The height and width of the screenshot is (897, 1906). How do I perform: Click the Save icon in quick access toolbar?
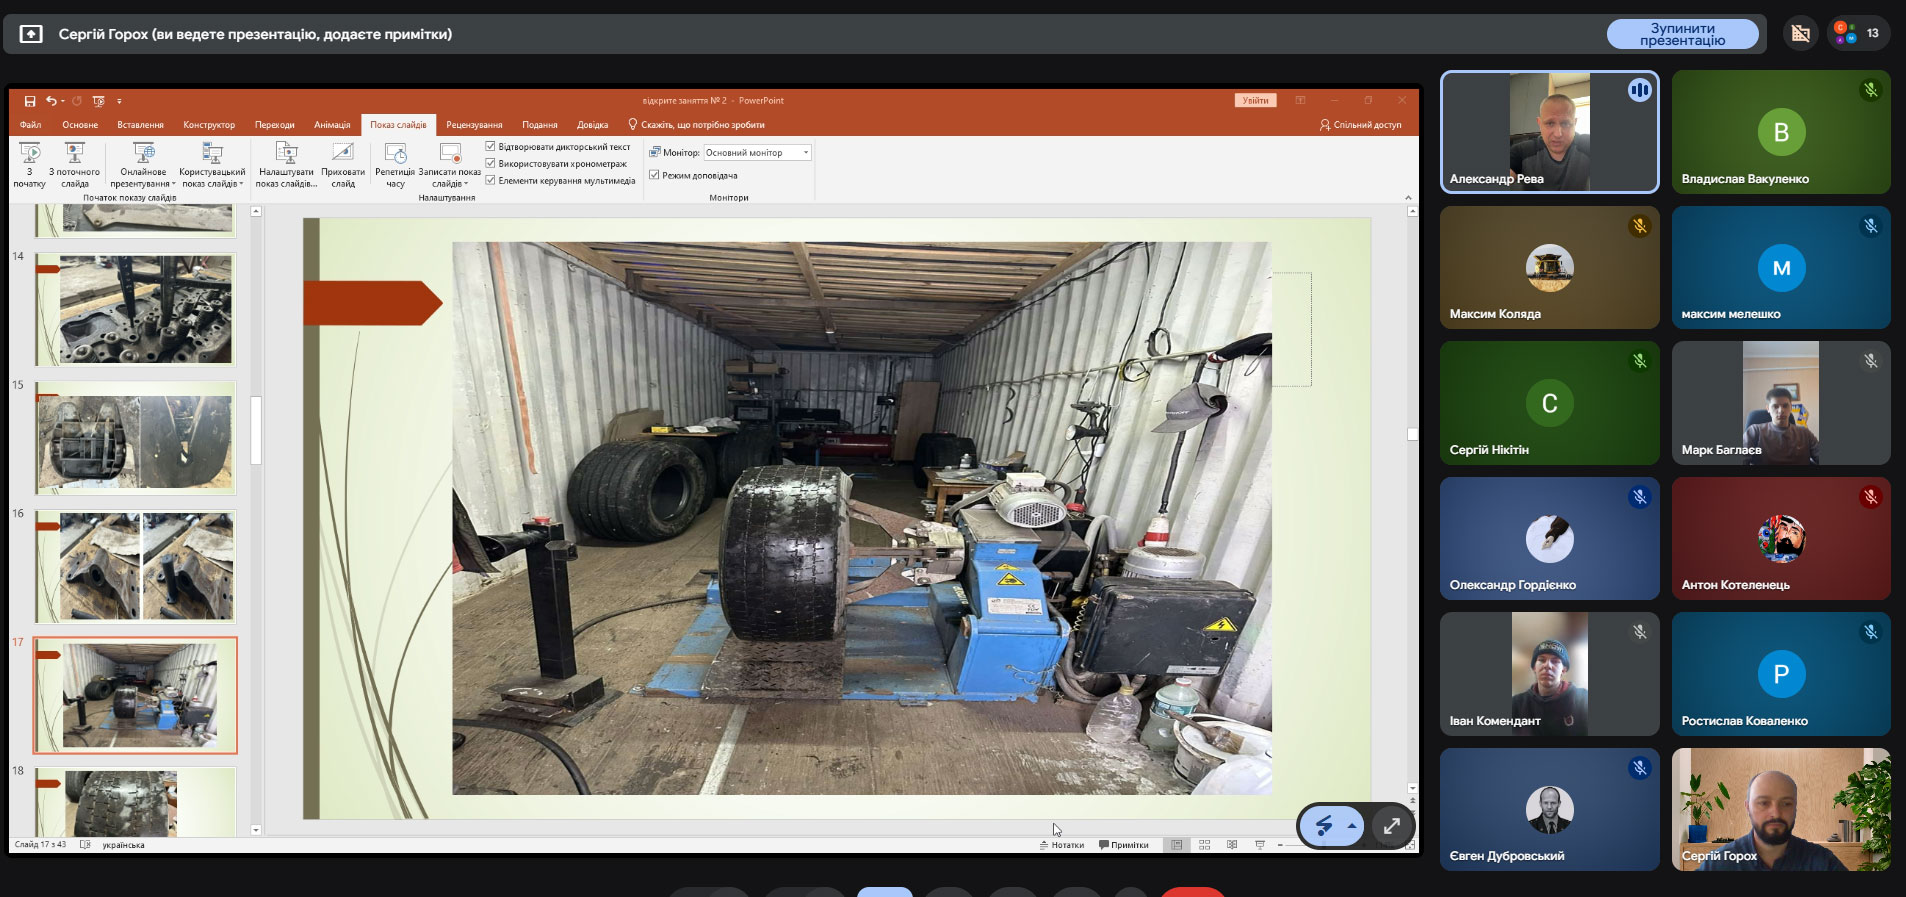30,101
